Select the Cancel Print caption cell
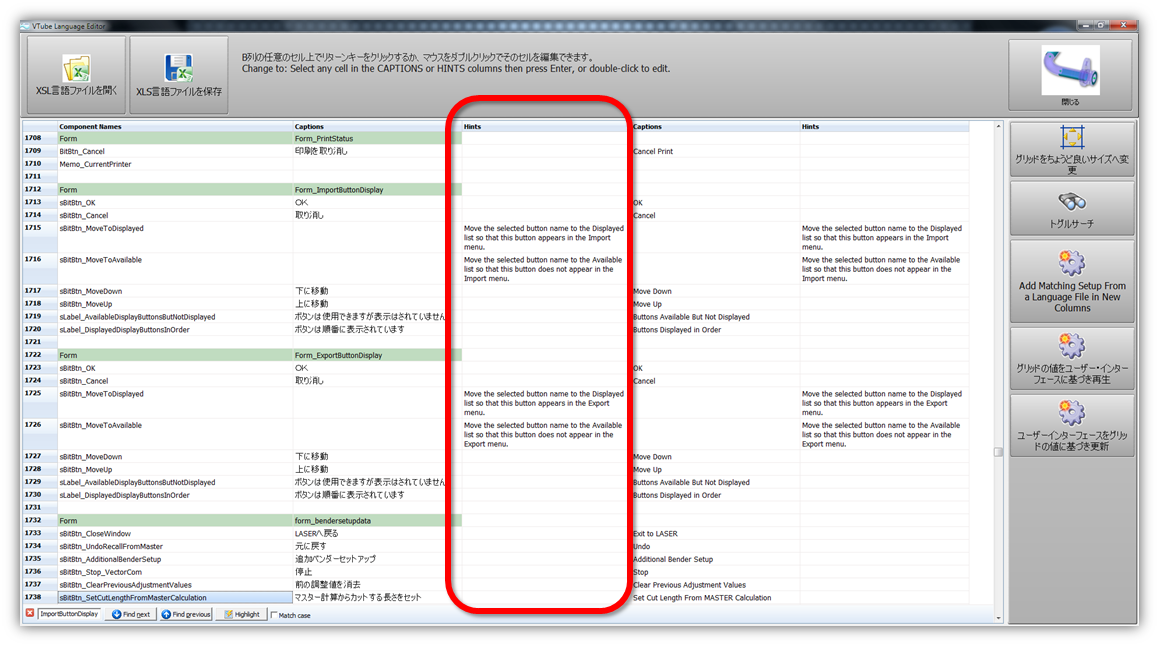Image resolution: width=1159 pixels, height=646 pixels. 714,152
